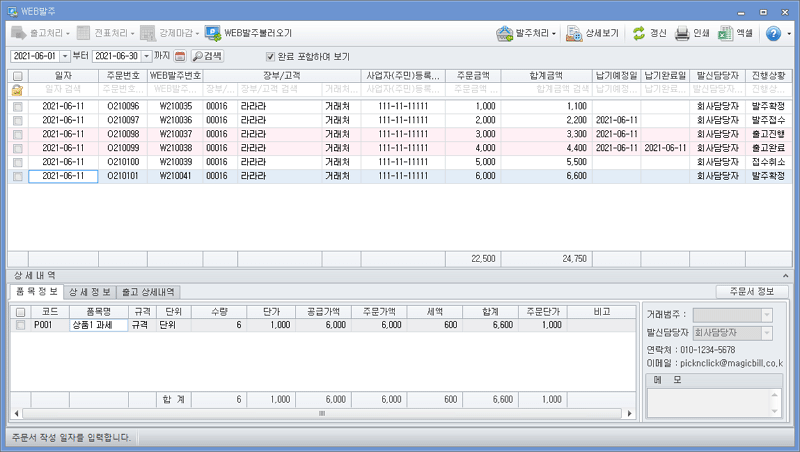Open the calendar icon next to date range

[180, 57]
